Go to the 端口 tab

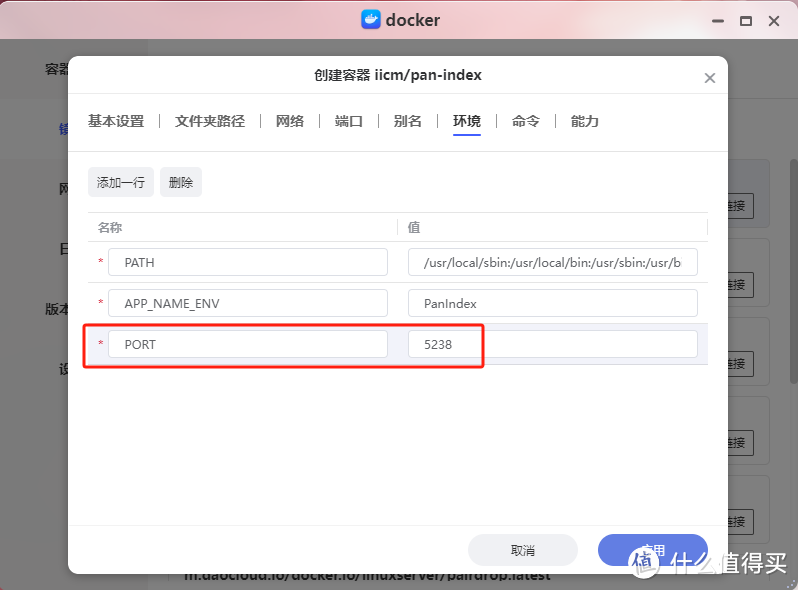coord(349,121)
